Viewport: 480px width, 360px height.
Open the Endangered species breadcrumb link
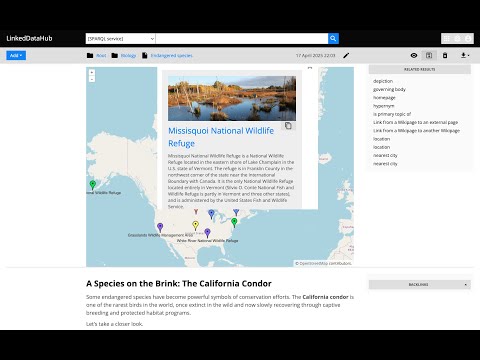tap(172, 56)
